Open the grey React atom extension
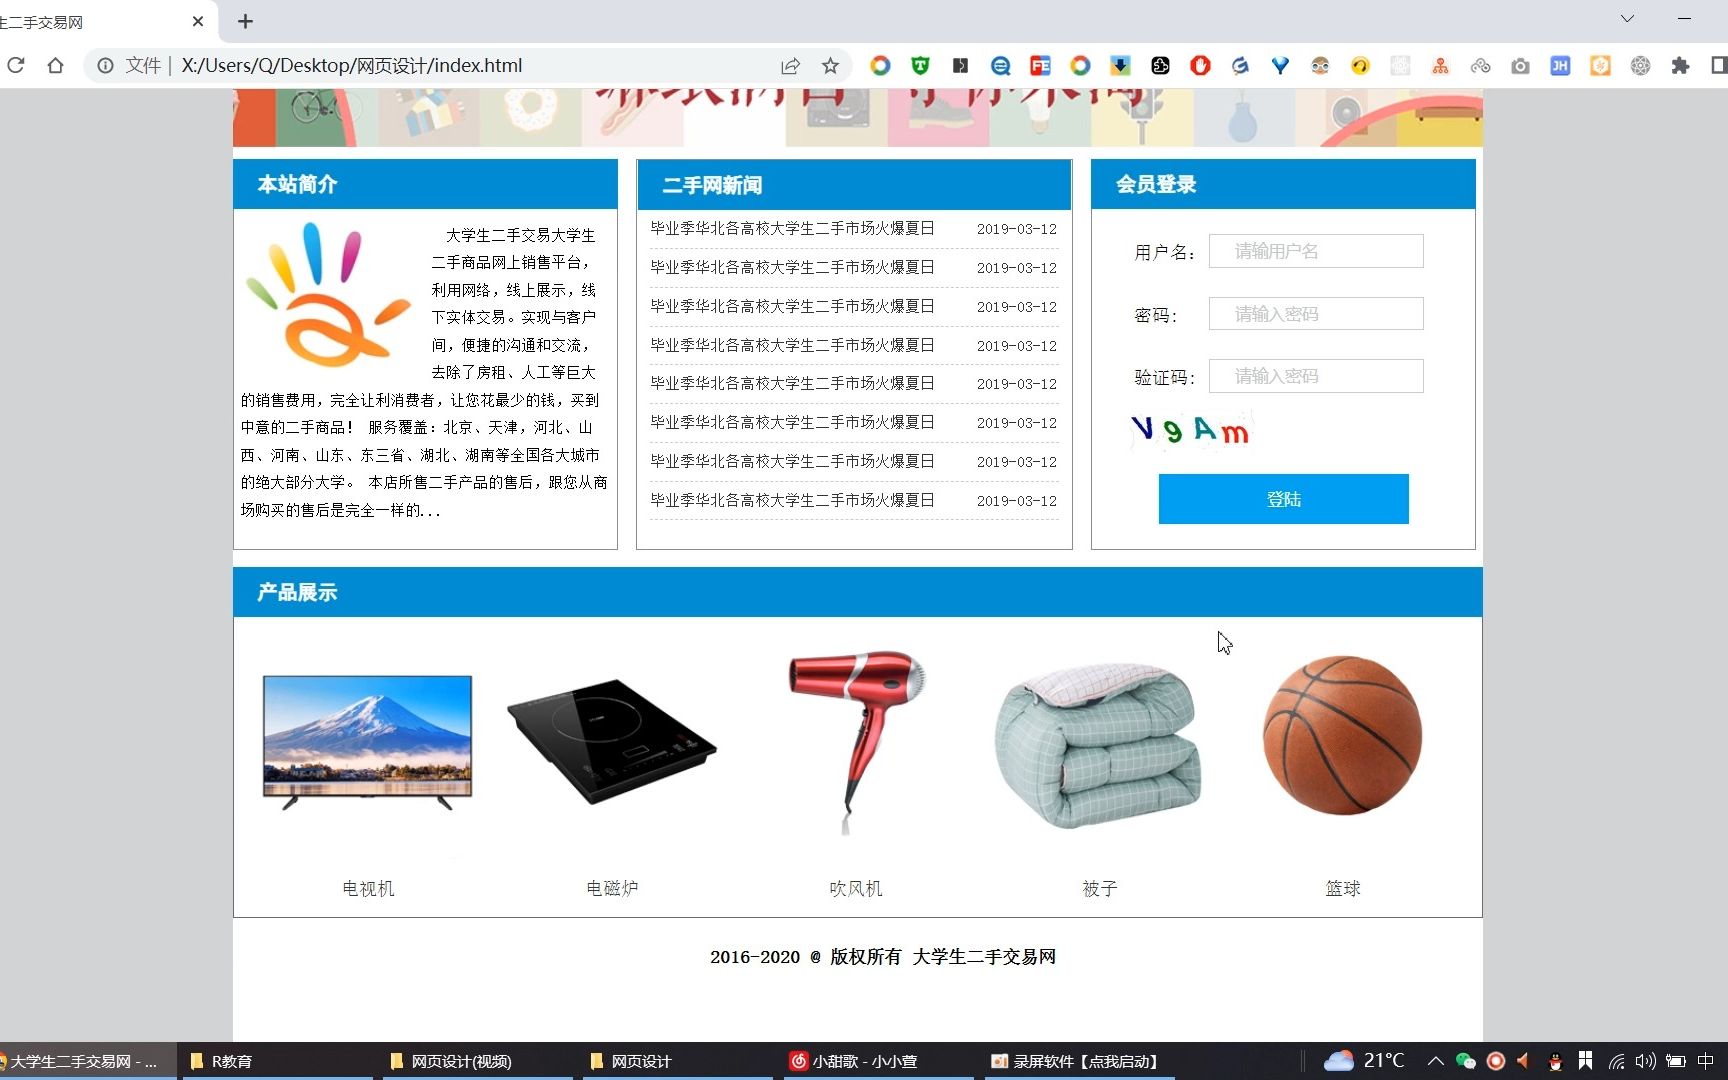Image resolution: width=1728 pixels, height=1080 pixels. tap(1640, 66)
